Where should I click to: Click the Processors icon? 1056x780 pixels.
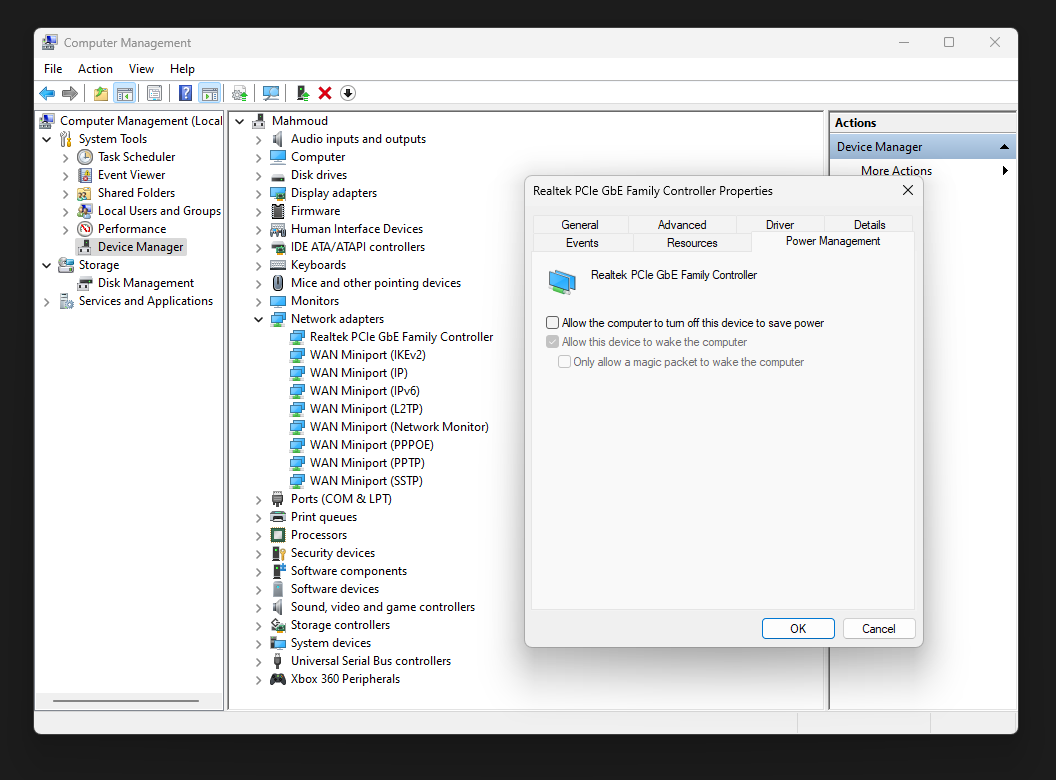[x=277, y=535]
